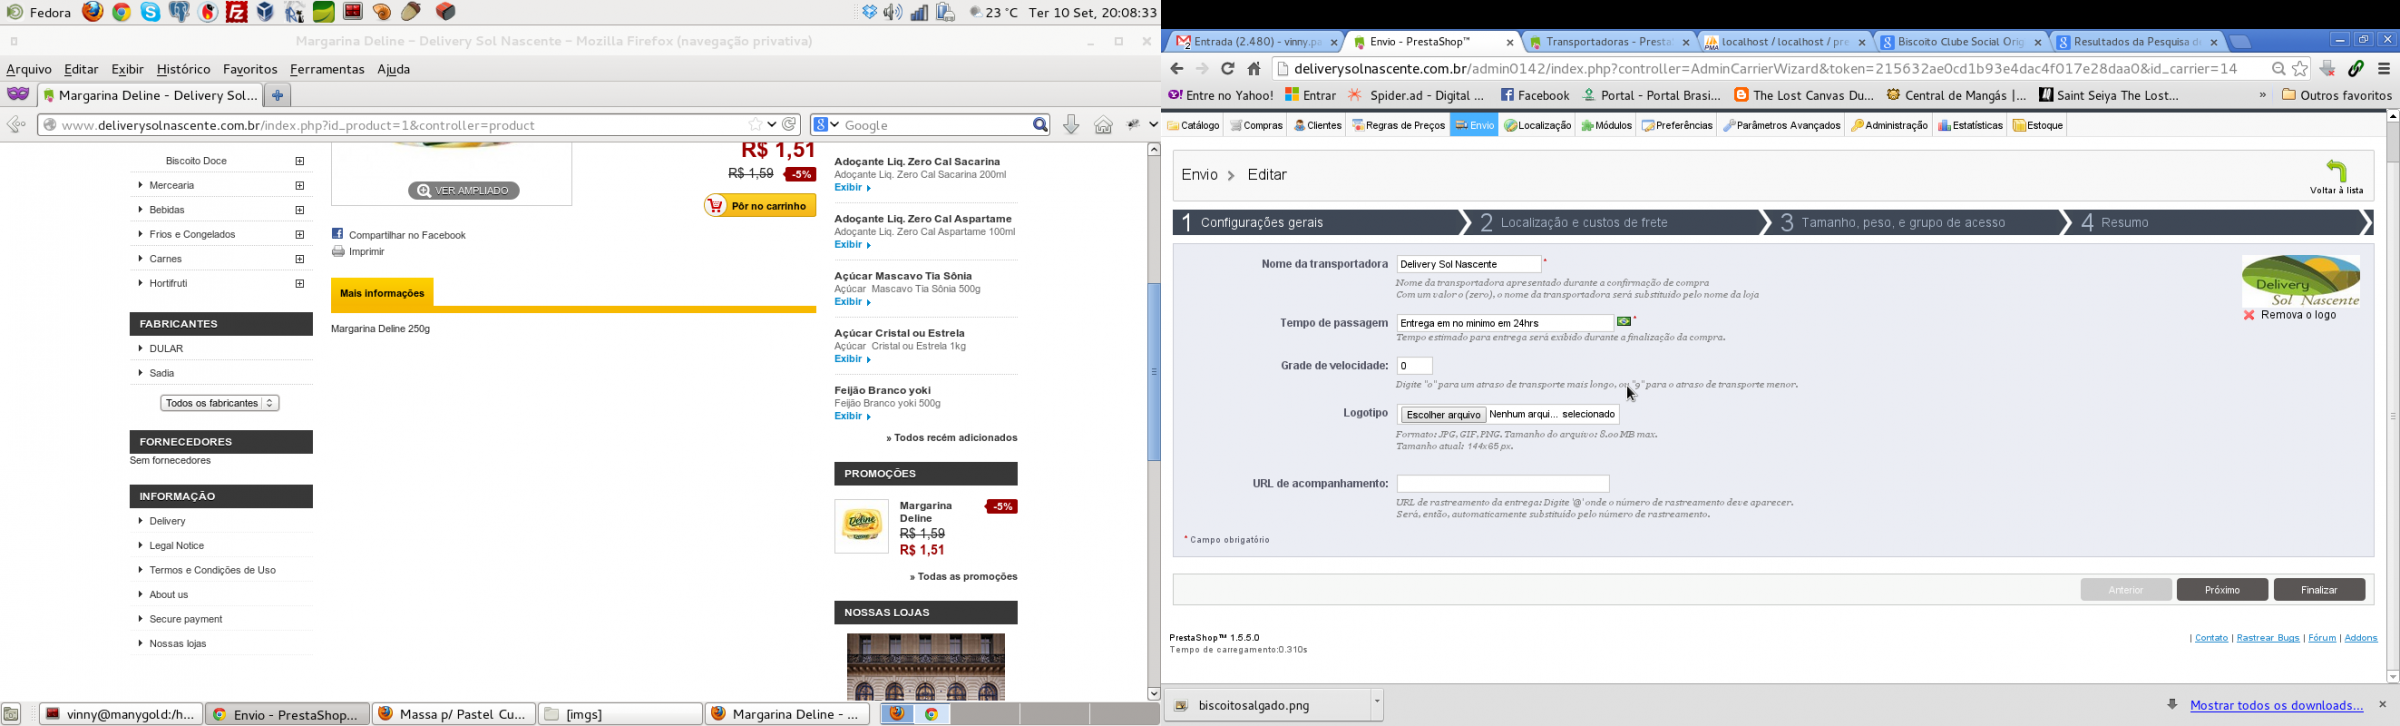This screenshot has height=726, width=2400.
Task: Open a new tab in Firefox
Action: [278, 95]
